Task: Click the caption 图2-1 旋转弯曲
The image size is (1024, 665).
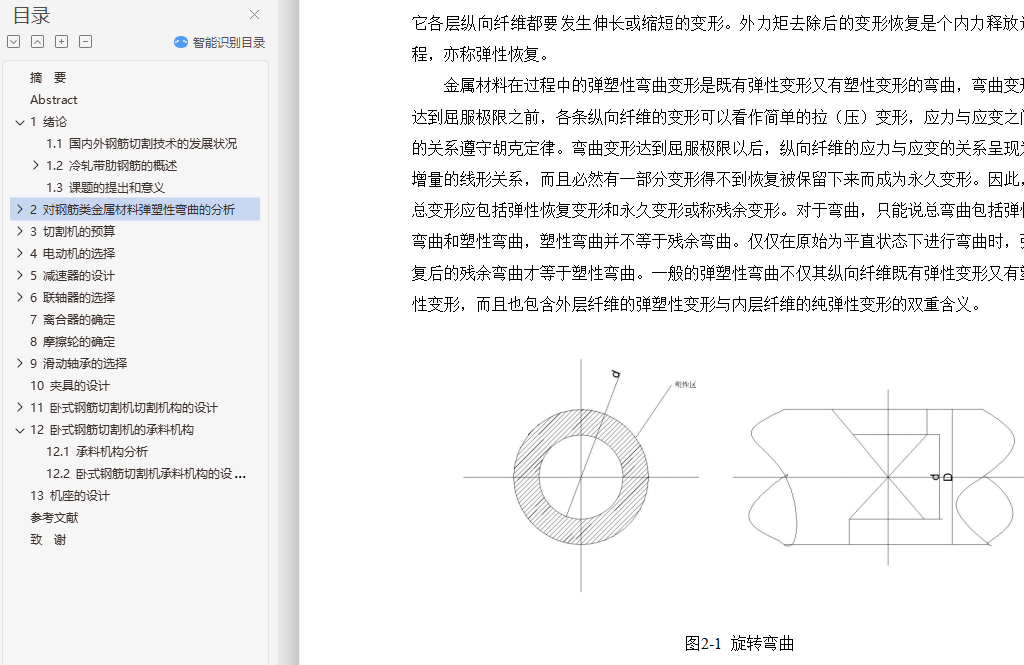Action: coord(739,643)
